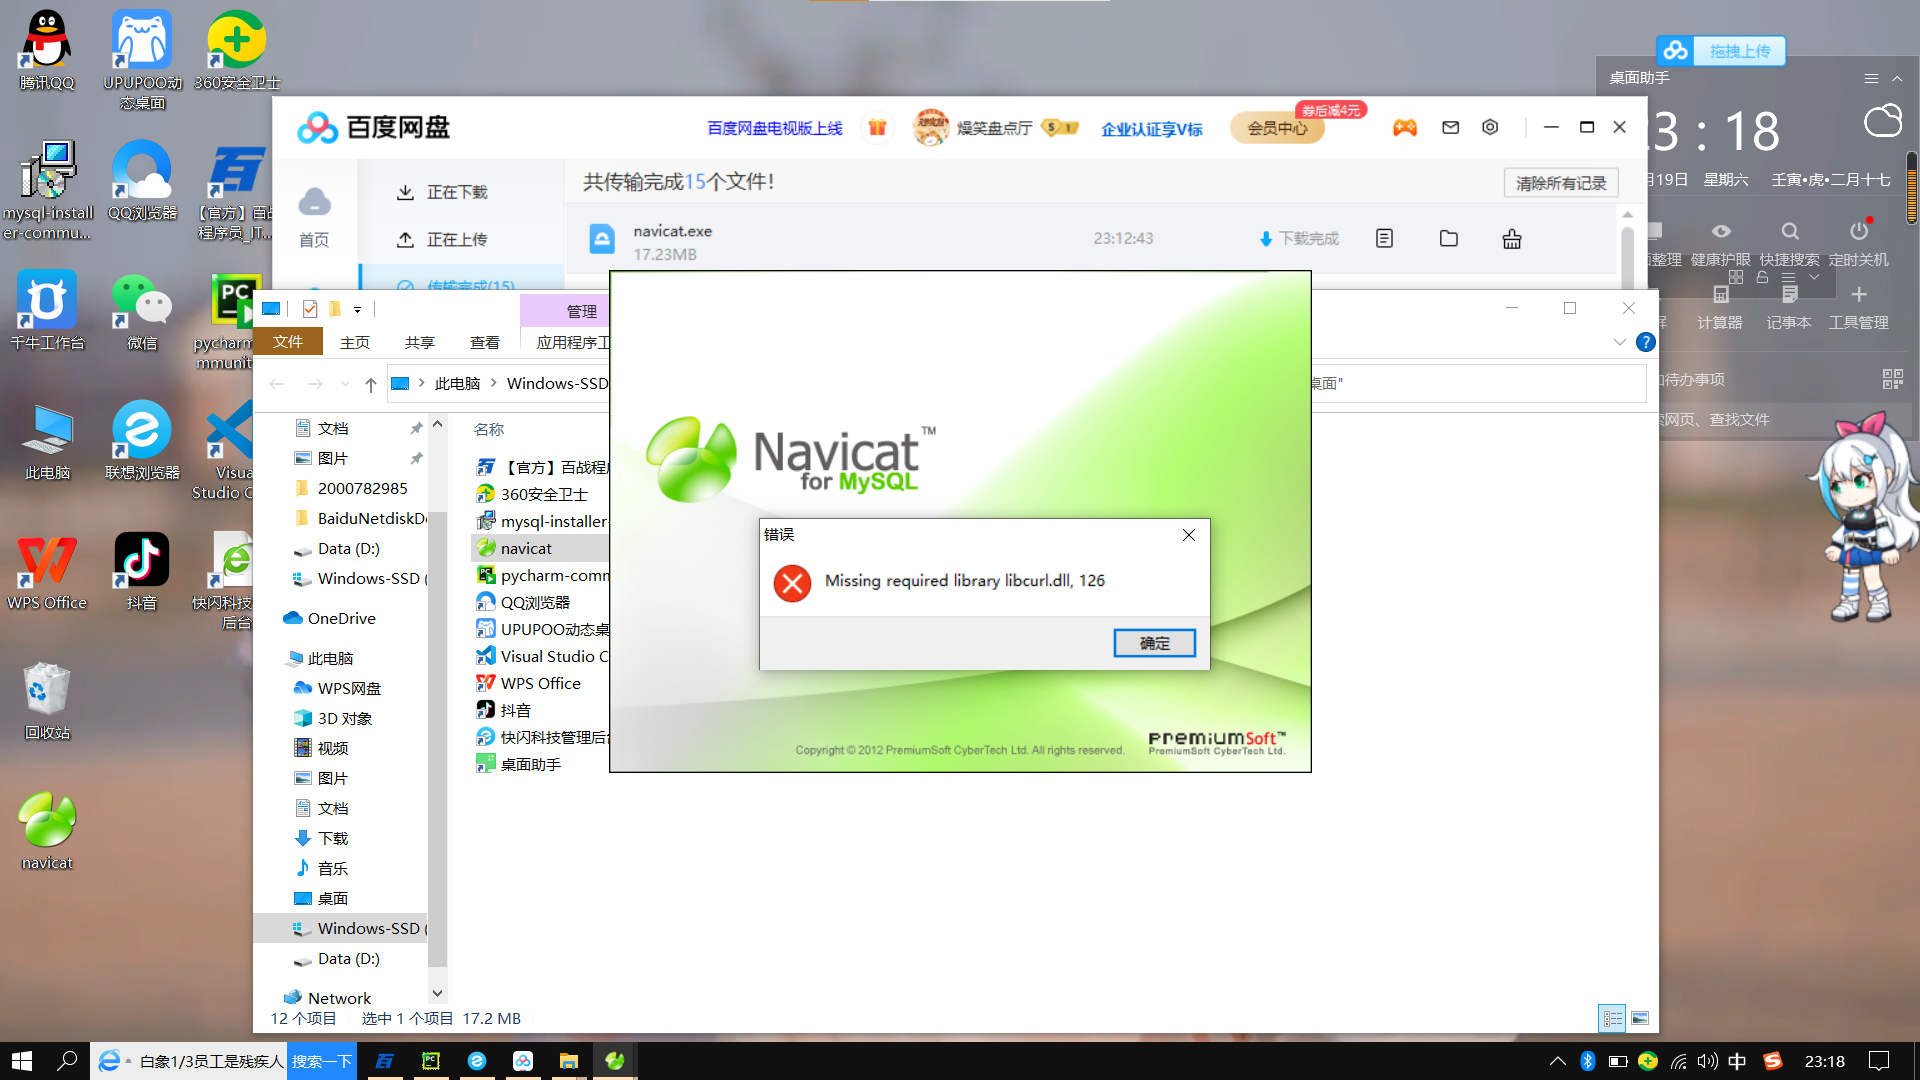Click 名称 column header
Screen dimensions: 1920x1080
[489, 429]
